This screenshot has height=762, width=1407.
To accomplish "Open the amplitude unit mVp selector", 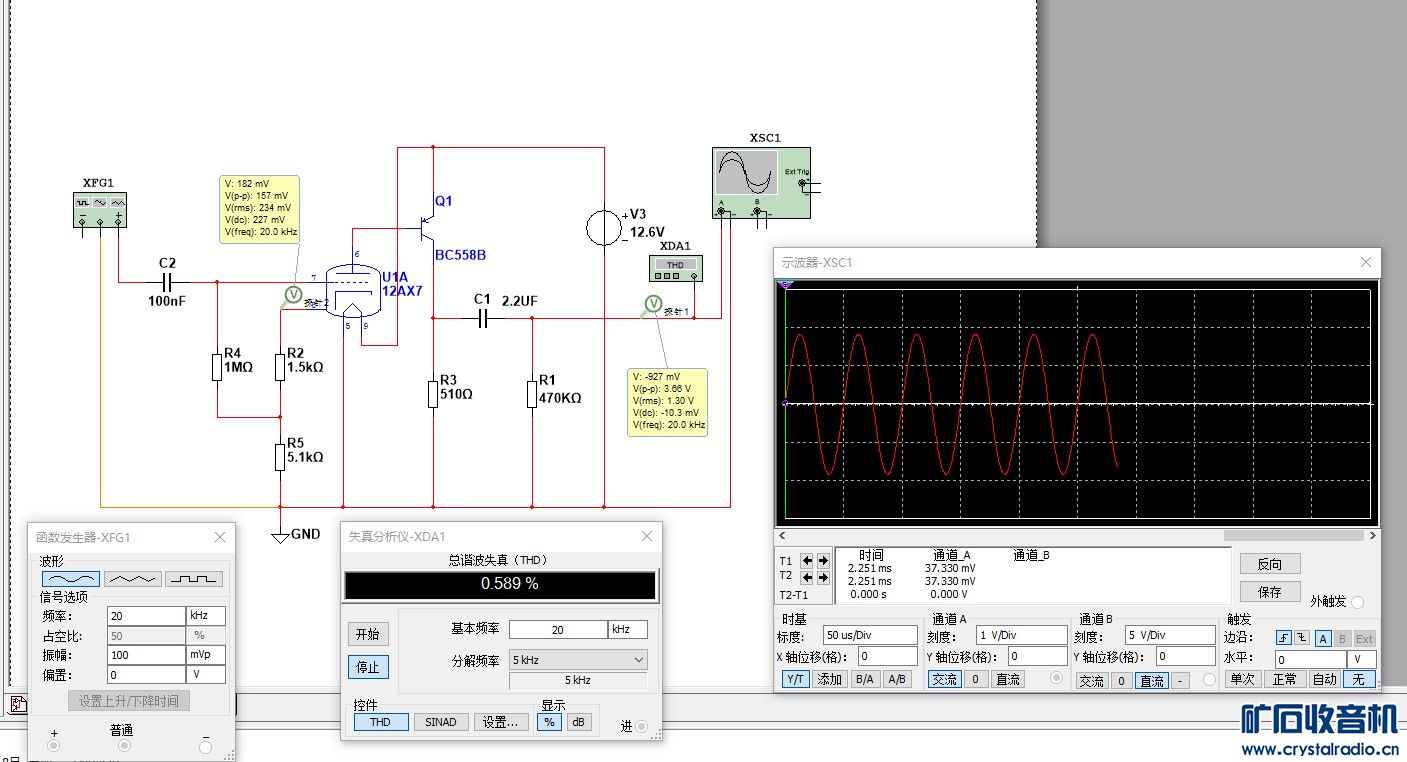I will (205, 655).
